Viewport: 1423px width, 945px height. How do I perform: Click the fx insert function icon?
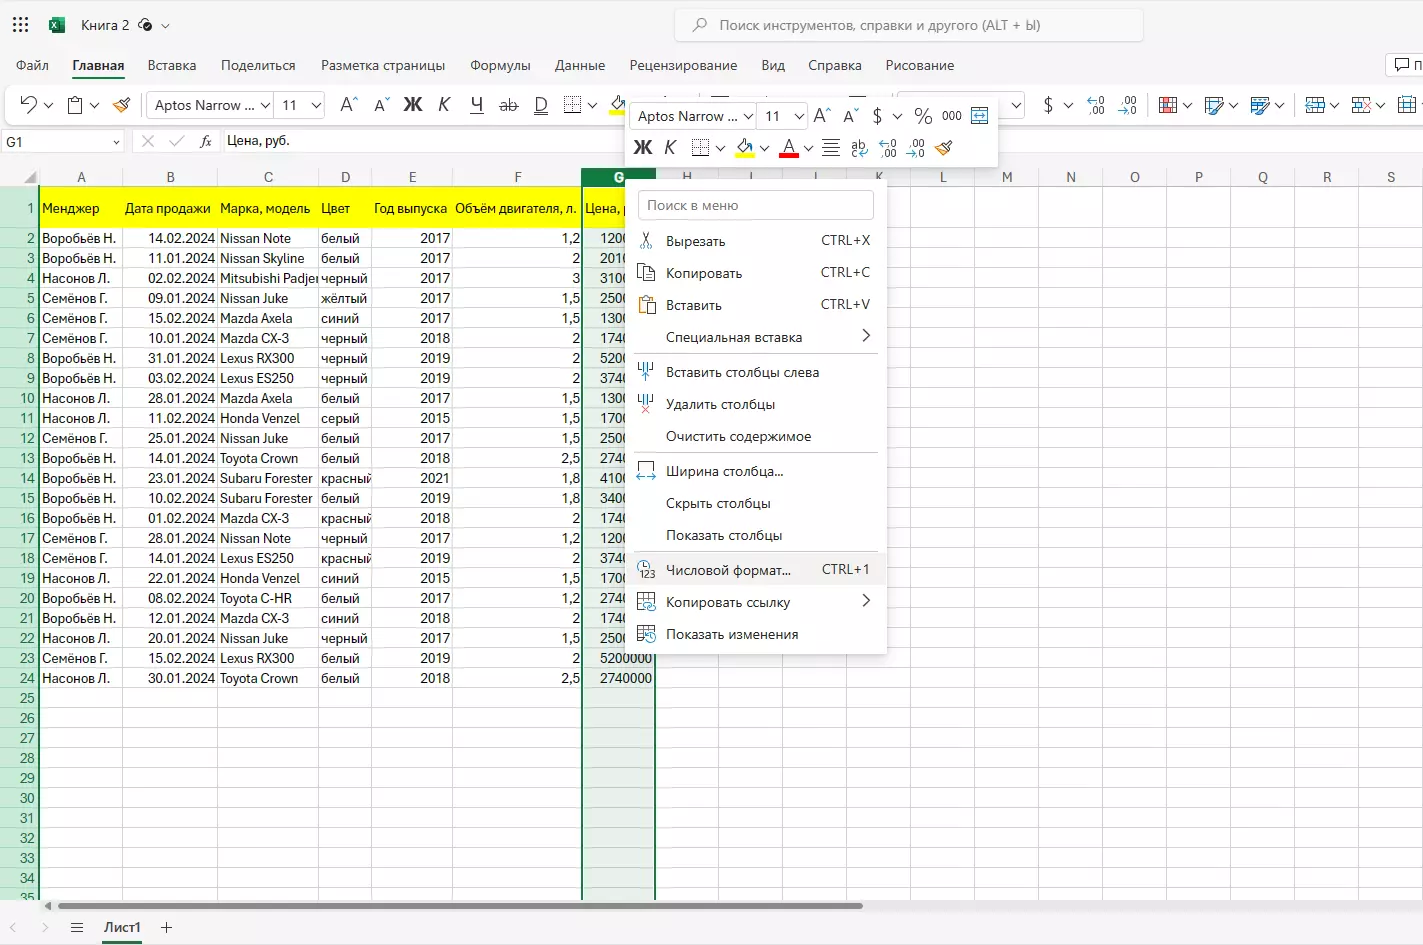(x=206, y=142)
